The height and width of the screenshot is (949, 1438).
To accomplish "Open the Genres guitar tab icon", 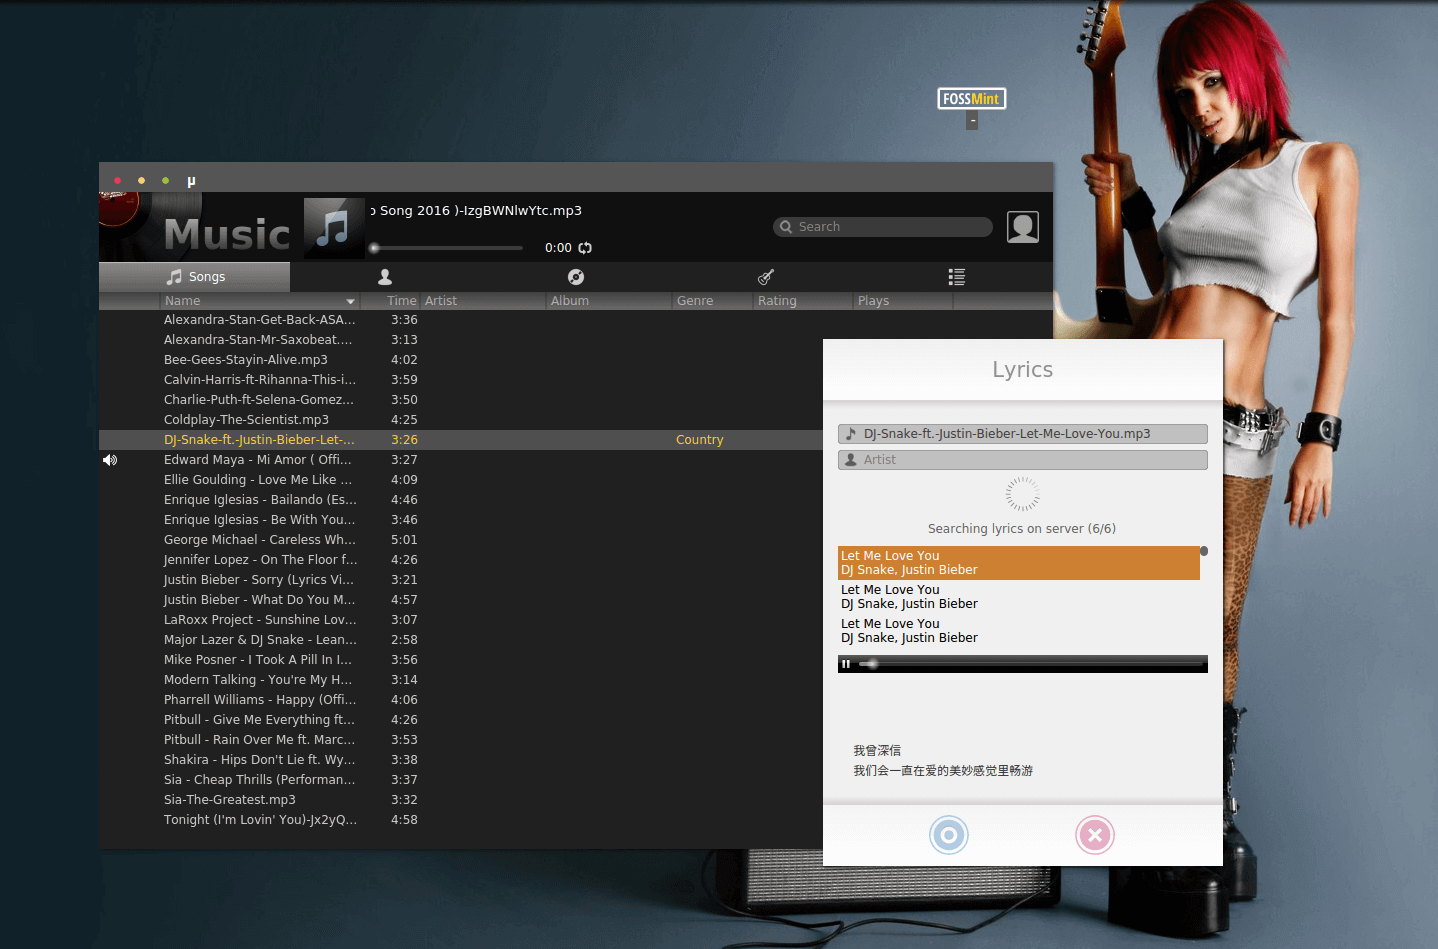I will point(766,277).
